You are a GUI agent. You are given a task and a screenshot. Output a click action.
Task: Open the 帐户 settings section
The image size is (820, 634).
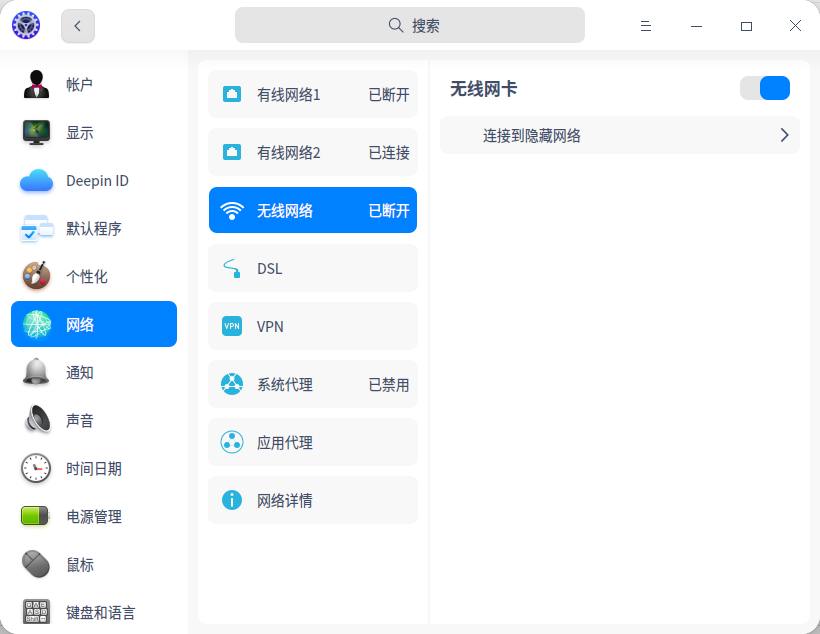pyautogui.click(x=94, y=84)
